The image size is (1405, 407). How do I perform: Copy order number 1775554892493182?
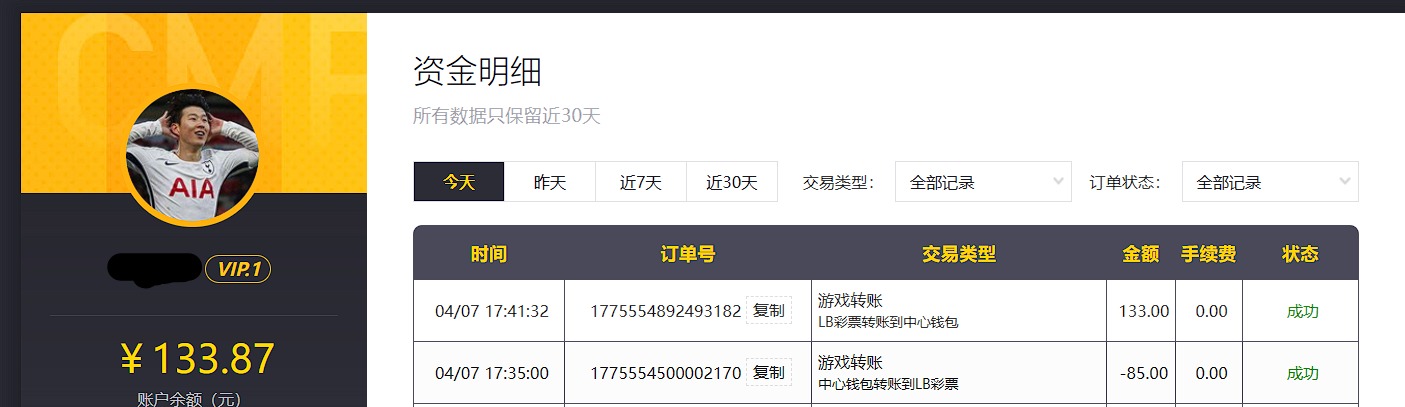point(768,311)
